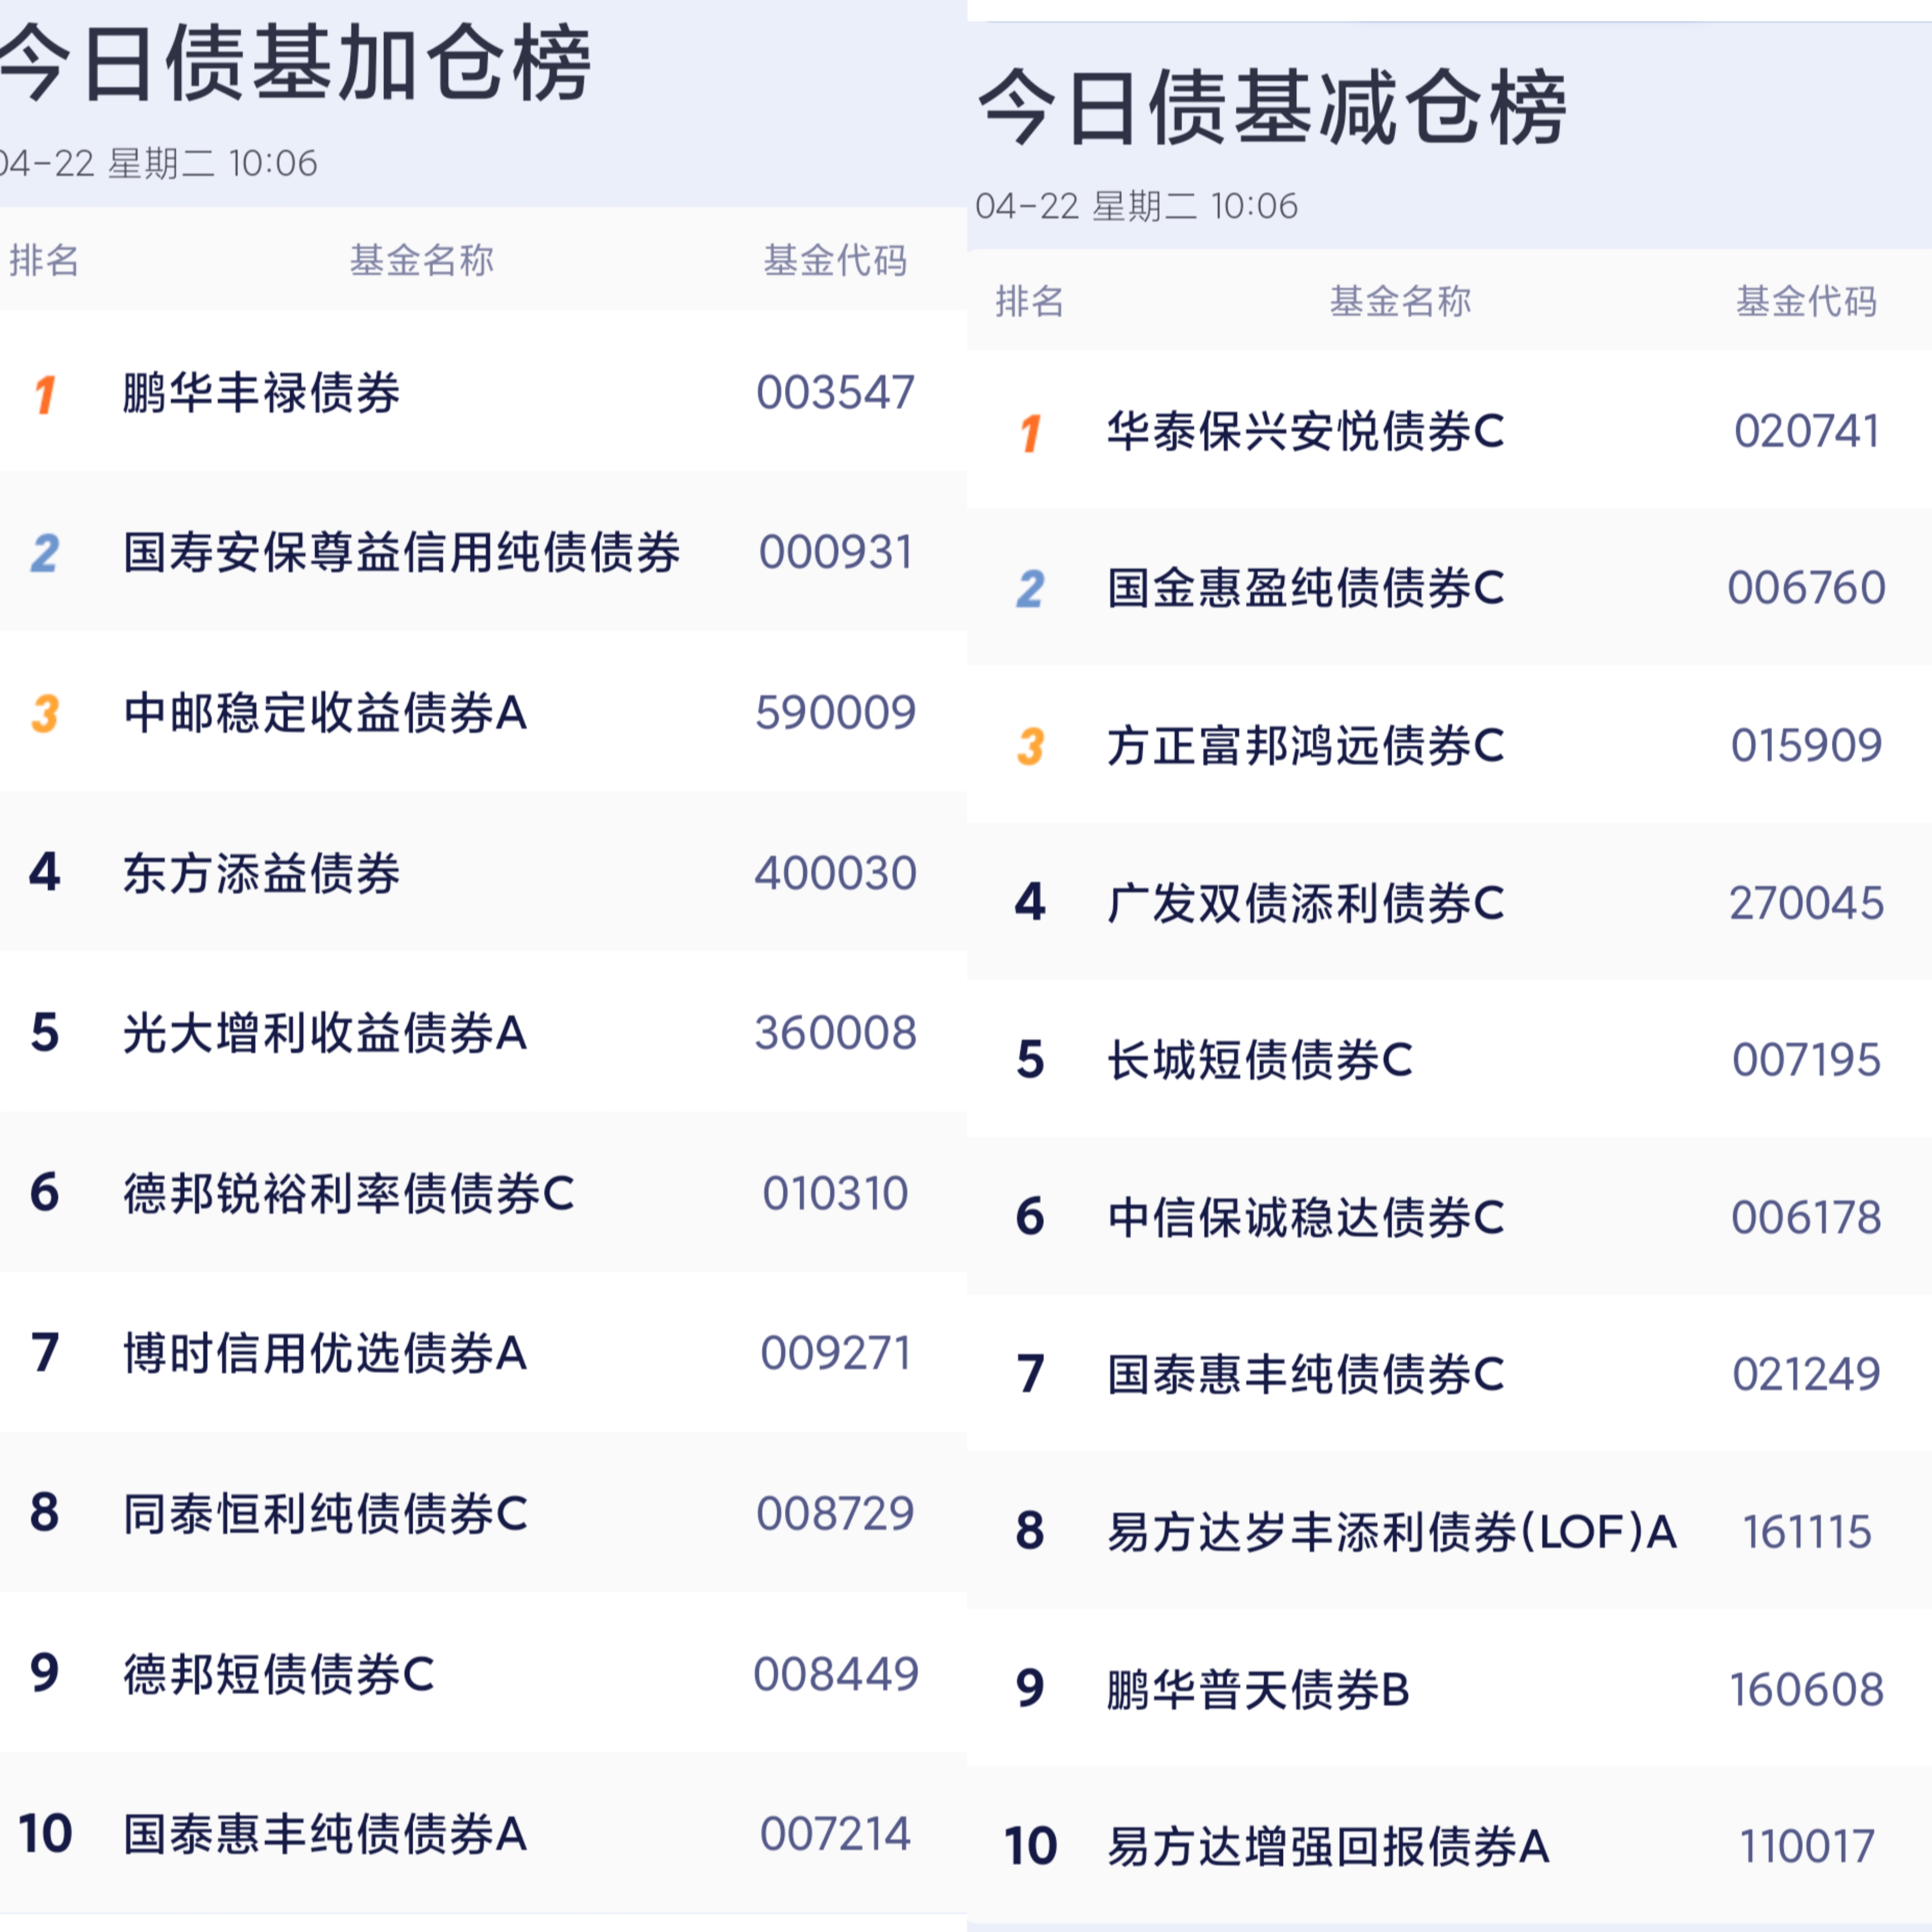Click fund code 400030
Screen dimensions: 1932x1932
point(835,873)
